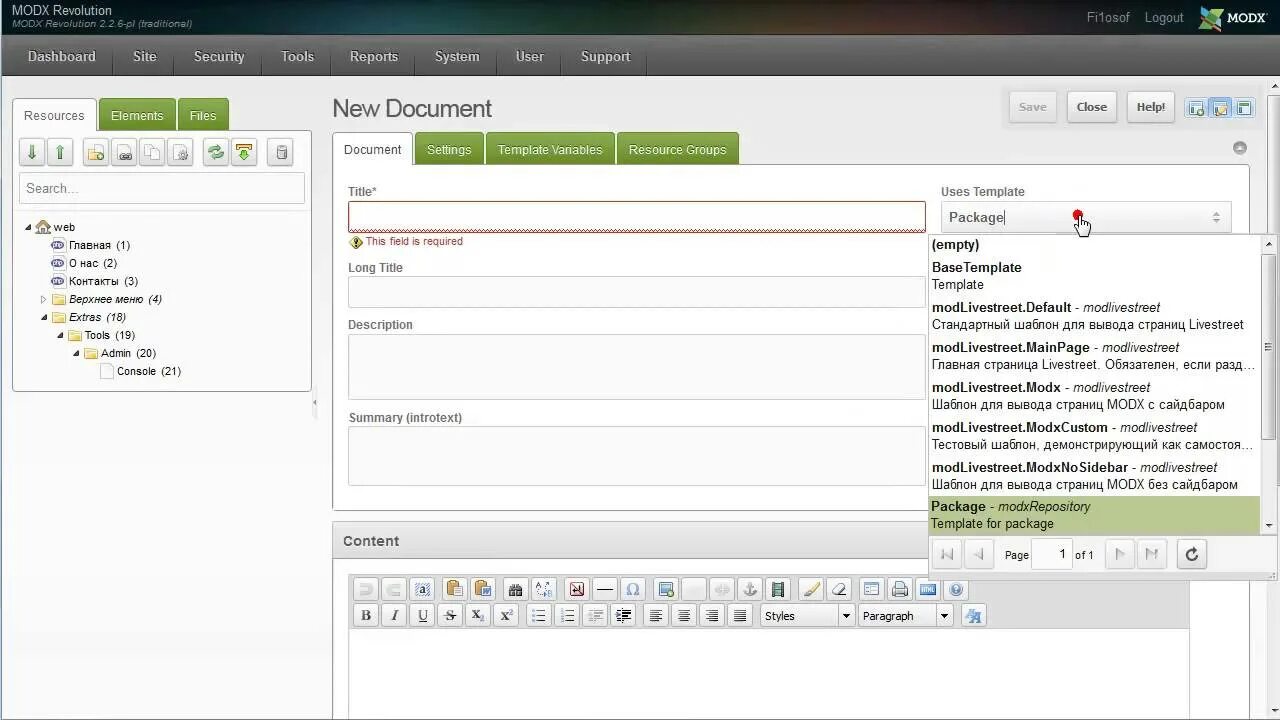Apply superscript formatting
Viewport: 1280px width, 720px height.
[x=506, y=616]
